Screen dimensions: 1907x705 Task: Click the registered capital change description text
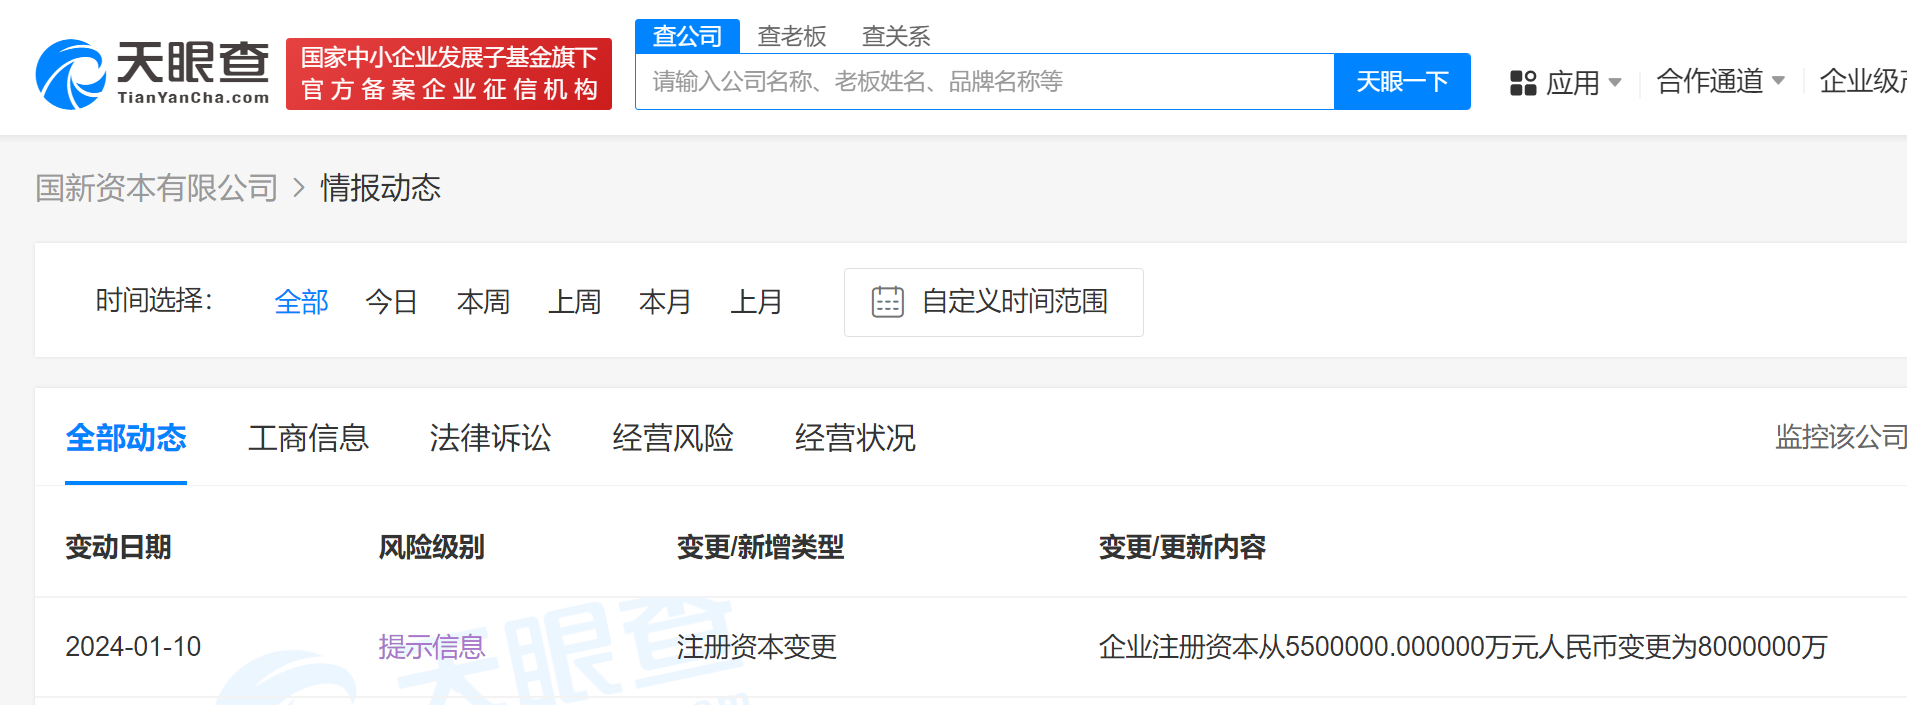click(1463, 647)
